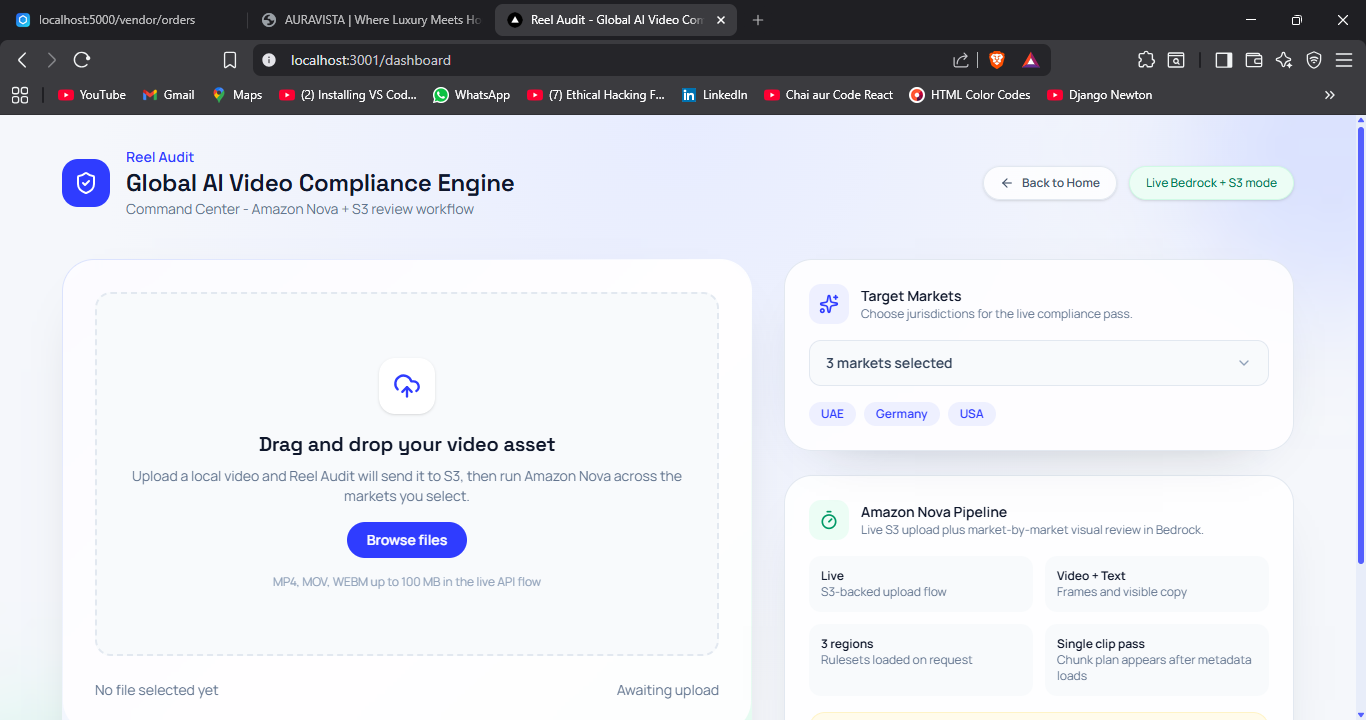Switch to the AURAVISTA tab
The image size is (1366, 720).
pos(370,20)
